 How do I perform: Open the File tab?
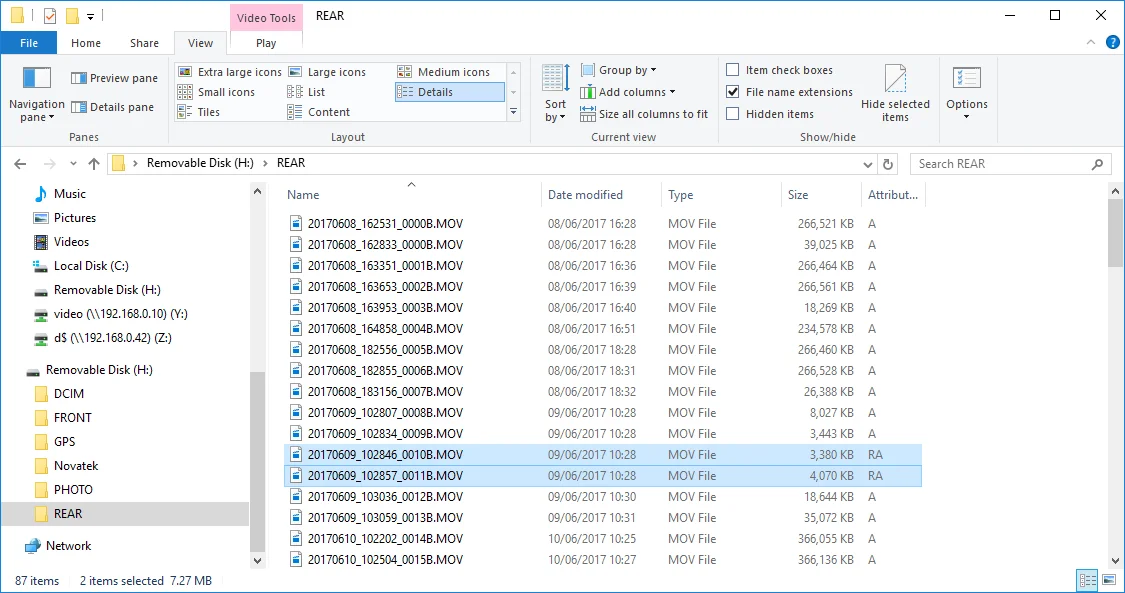pyautogui.click(x=29, y=43)
